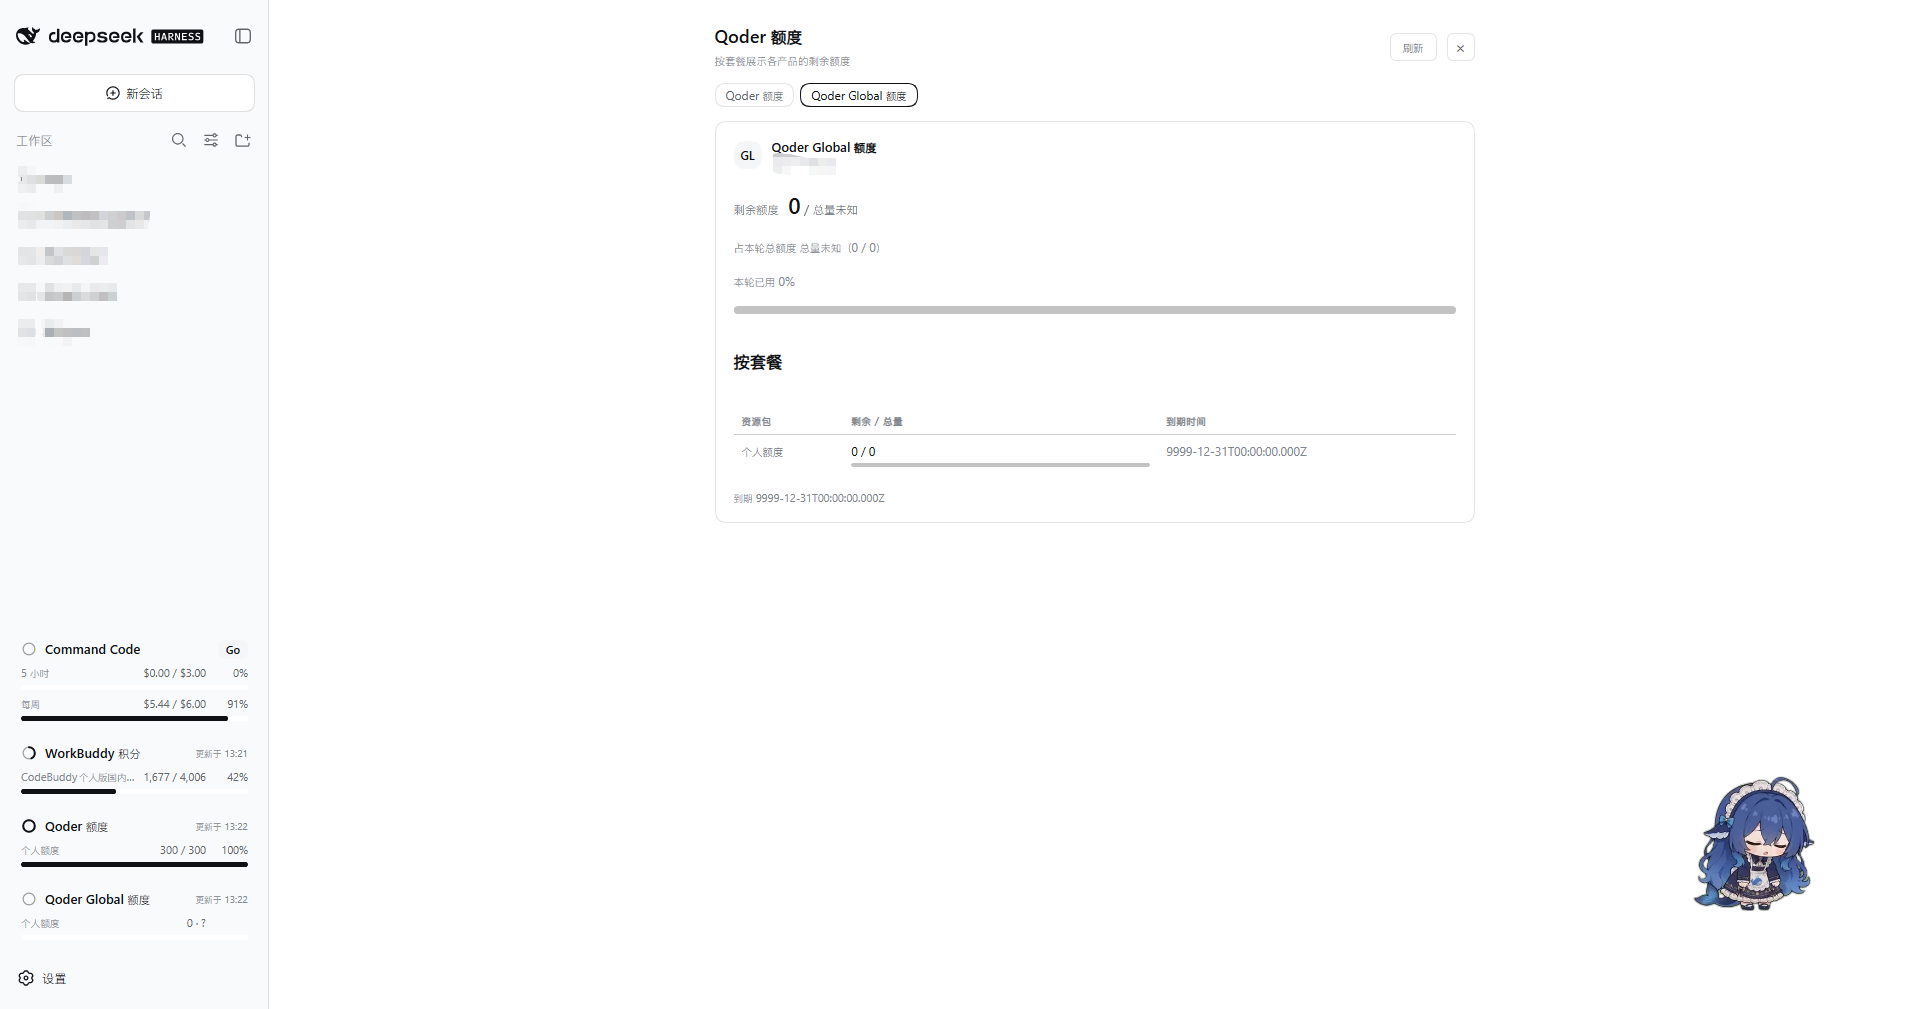
Task: Click the 按套餐 heading
Action: (758, 362)
